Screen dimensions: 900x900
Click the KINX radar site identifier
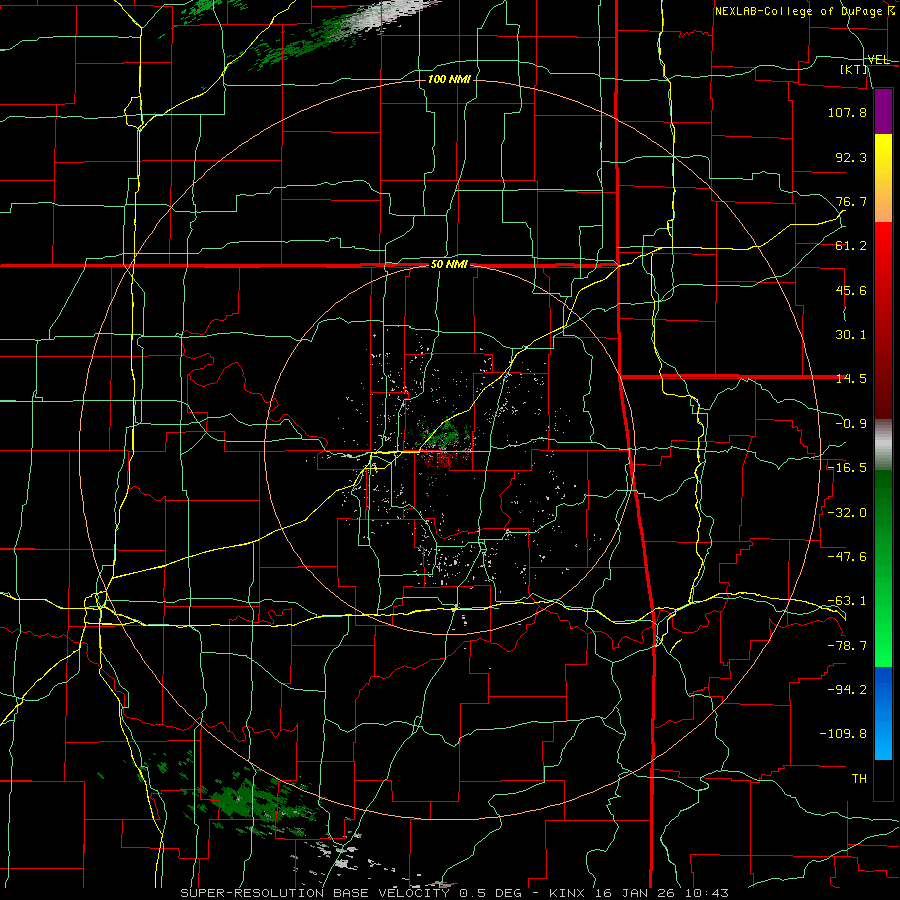(x=566, y=893)
